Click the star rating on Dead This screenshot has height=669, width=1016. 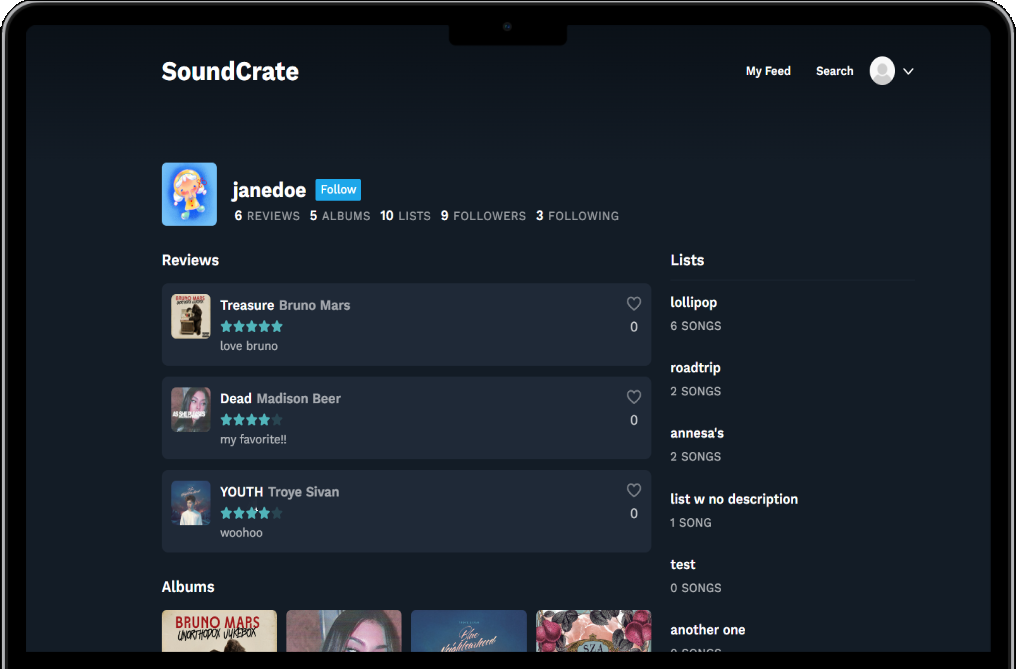pyautogui.click(x=251, y=420)
